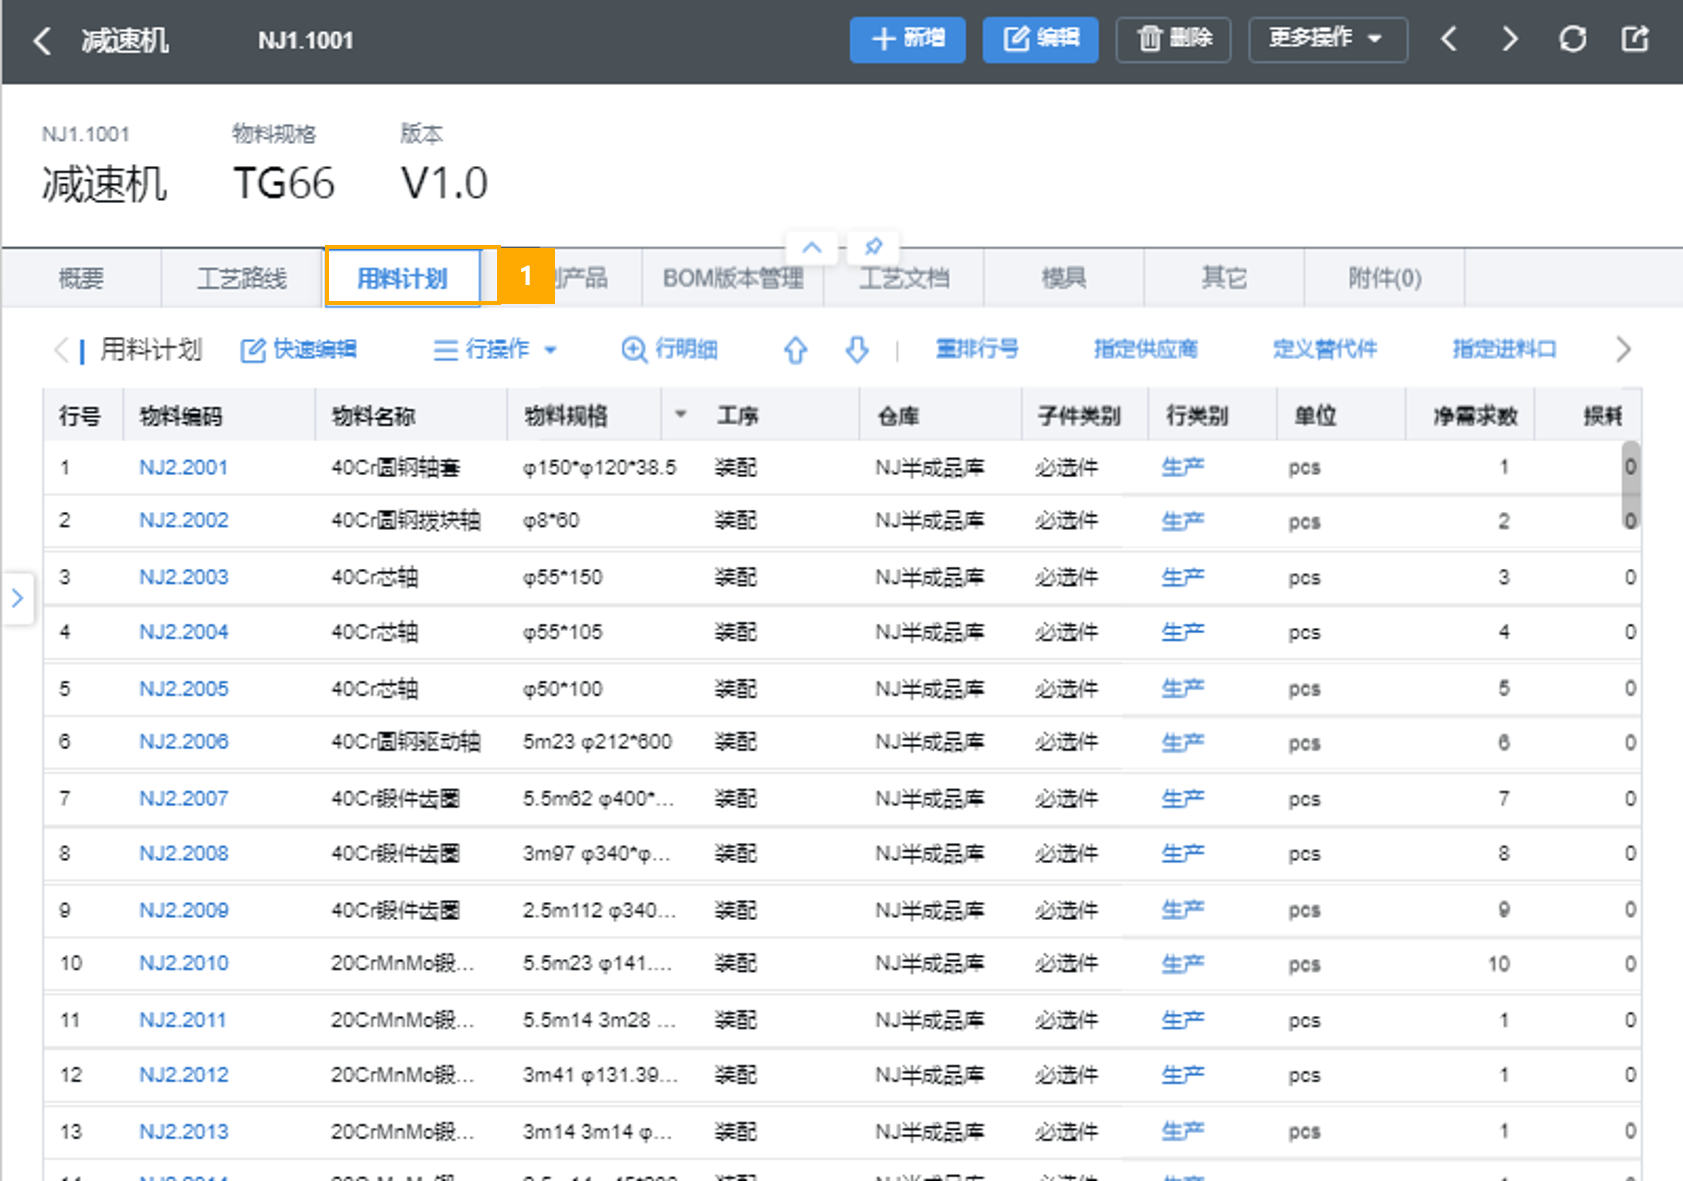The image size is (1683, 1181).
Task: Open material link NJ2.2006
Action: tap(184, 741)
